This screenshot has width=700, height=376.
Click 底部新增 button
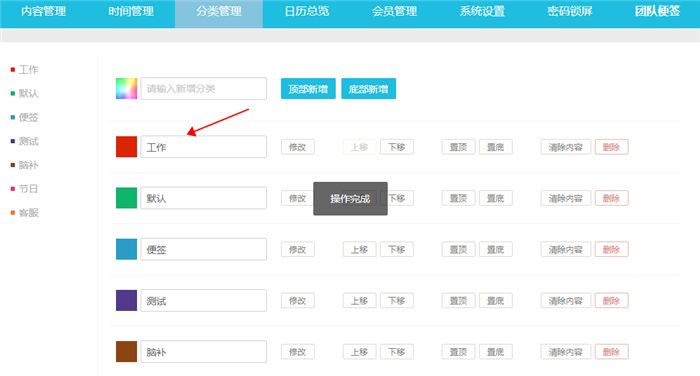(x=368, y=88)
